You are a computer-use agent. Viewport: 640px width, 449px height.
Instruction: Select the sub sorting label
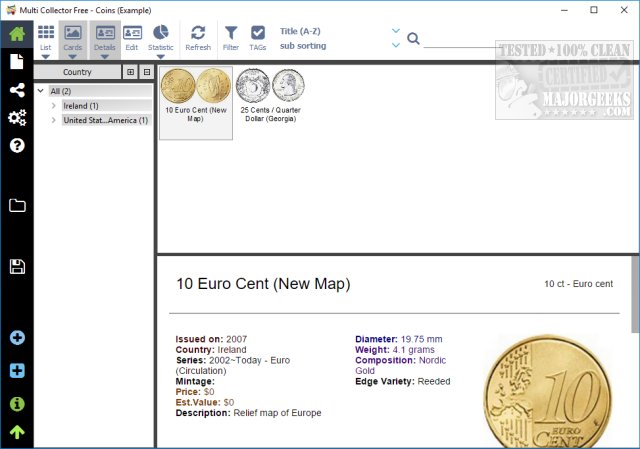[x=303, y=46]
